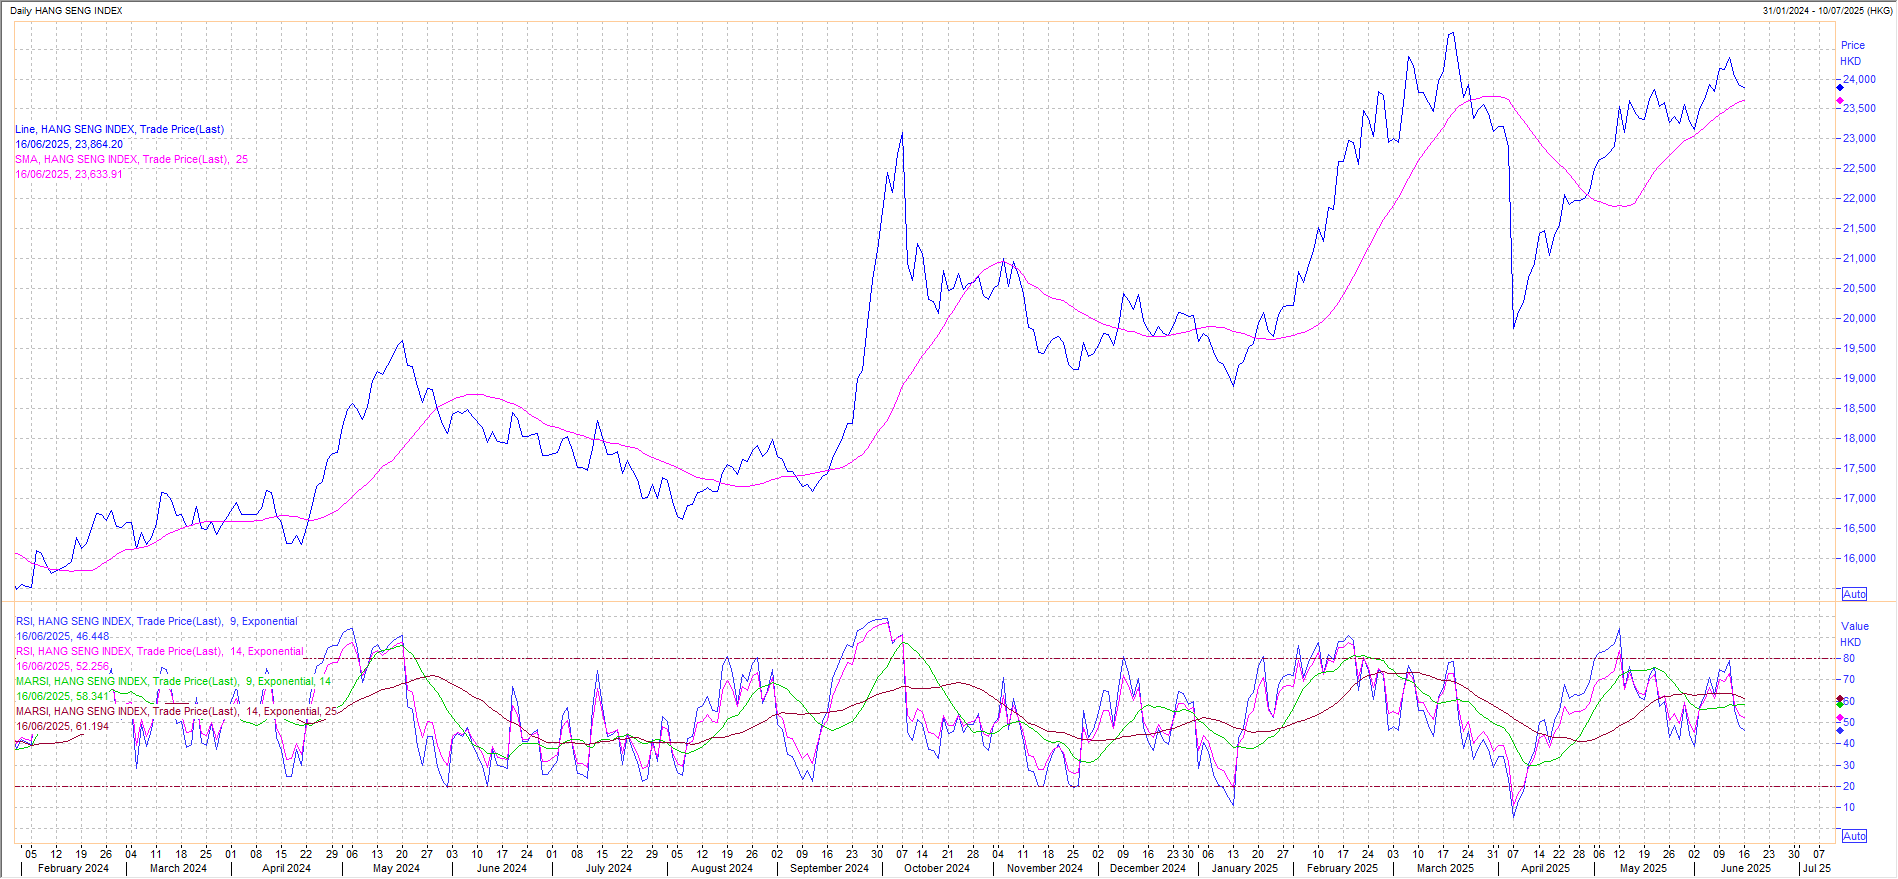The height and width of the screenshot is (879, 1898).
Task: Click the 22,000 price axis label
Action: point(1860,198)
